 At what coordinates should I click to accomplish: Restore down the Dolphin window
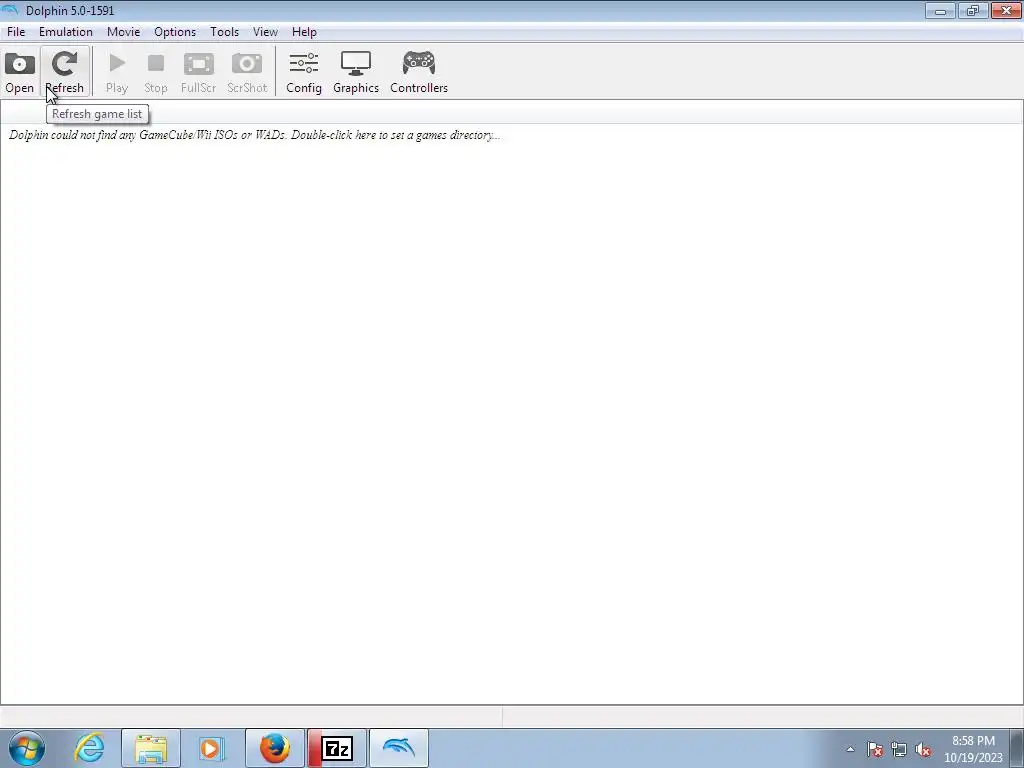point(972,10)
